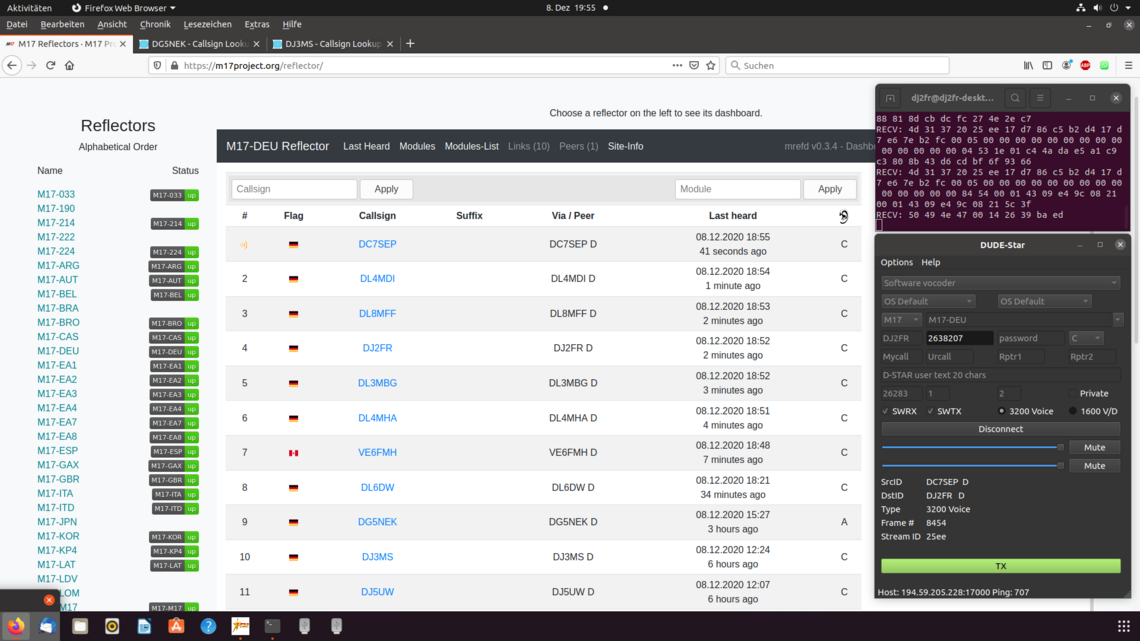Switch to the DUDE-Star app in the dock
The width and height of the screenshot is (1140, 641).
coord(240,626)
